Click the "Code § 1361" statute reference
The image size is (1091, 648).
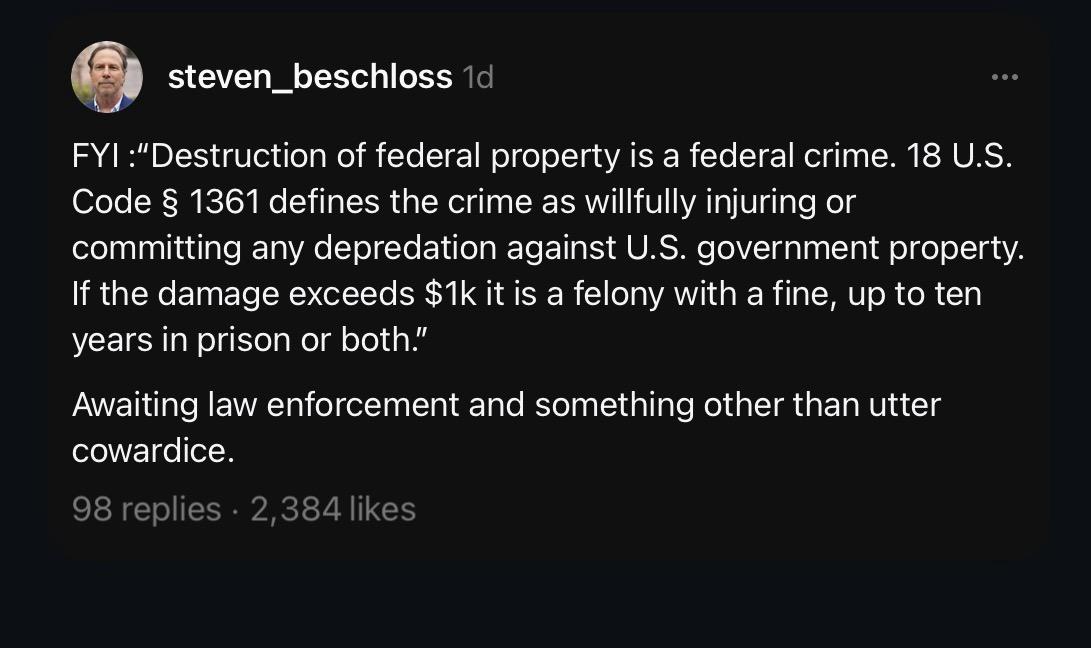[x=166, y=203]
